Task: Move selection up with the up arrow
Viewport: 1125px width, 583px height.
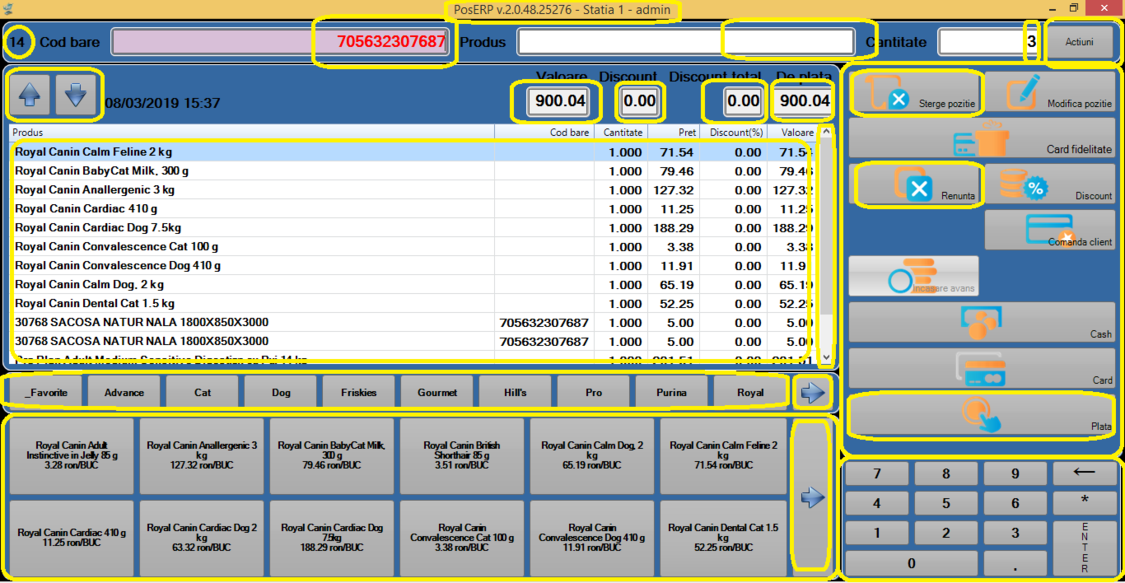Action: coord(30,95)
